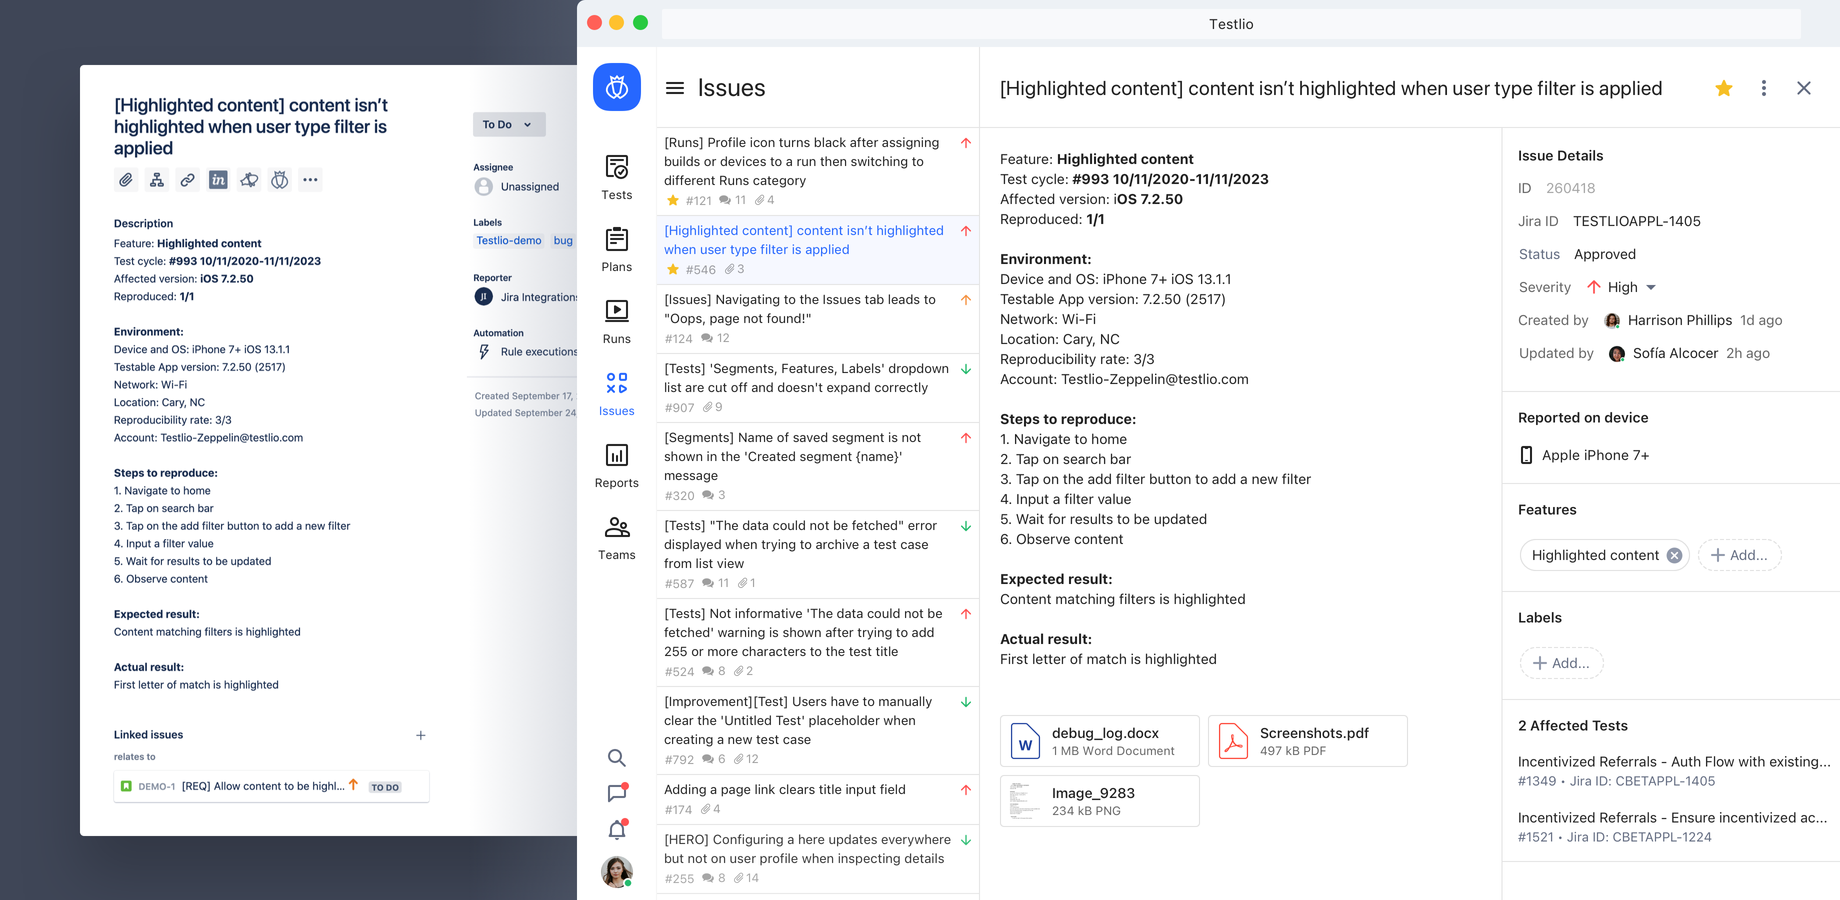The image size is (1840, 900).
Task: Click Harrison Phillips creator name
Action: [1679, 320]
